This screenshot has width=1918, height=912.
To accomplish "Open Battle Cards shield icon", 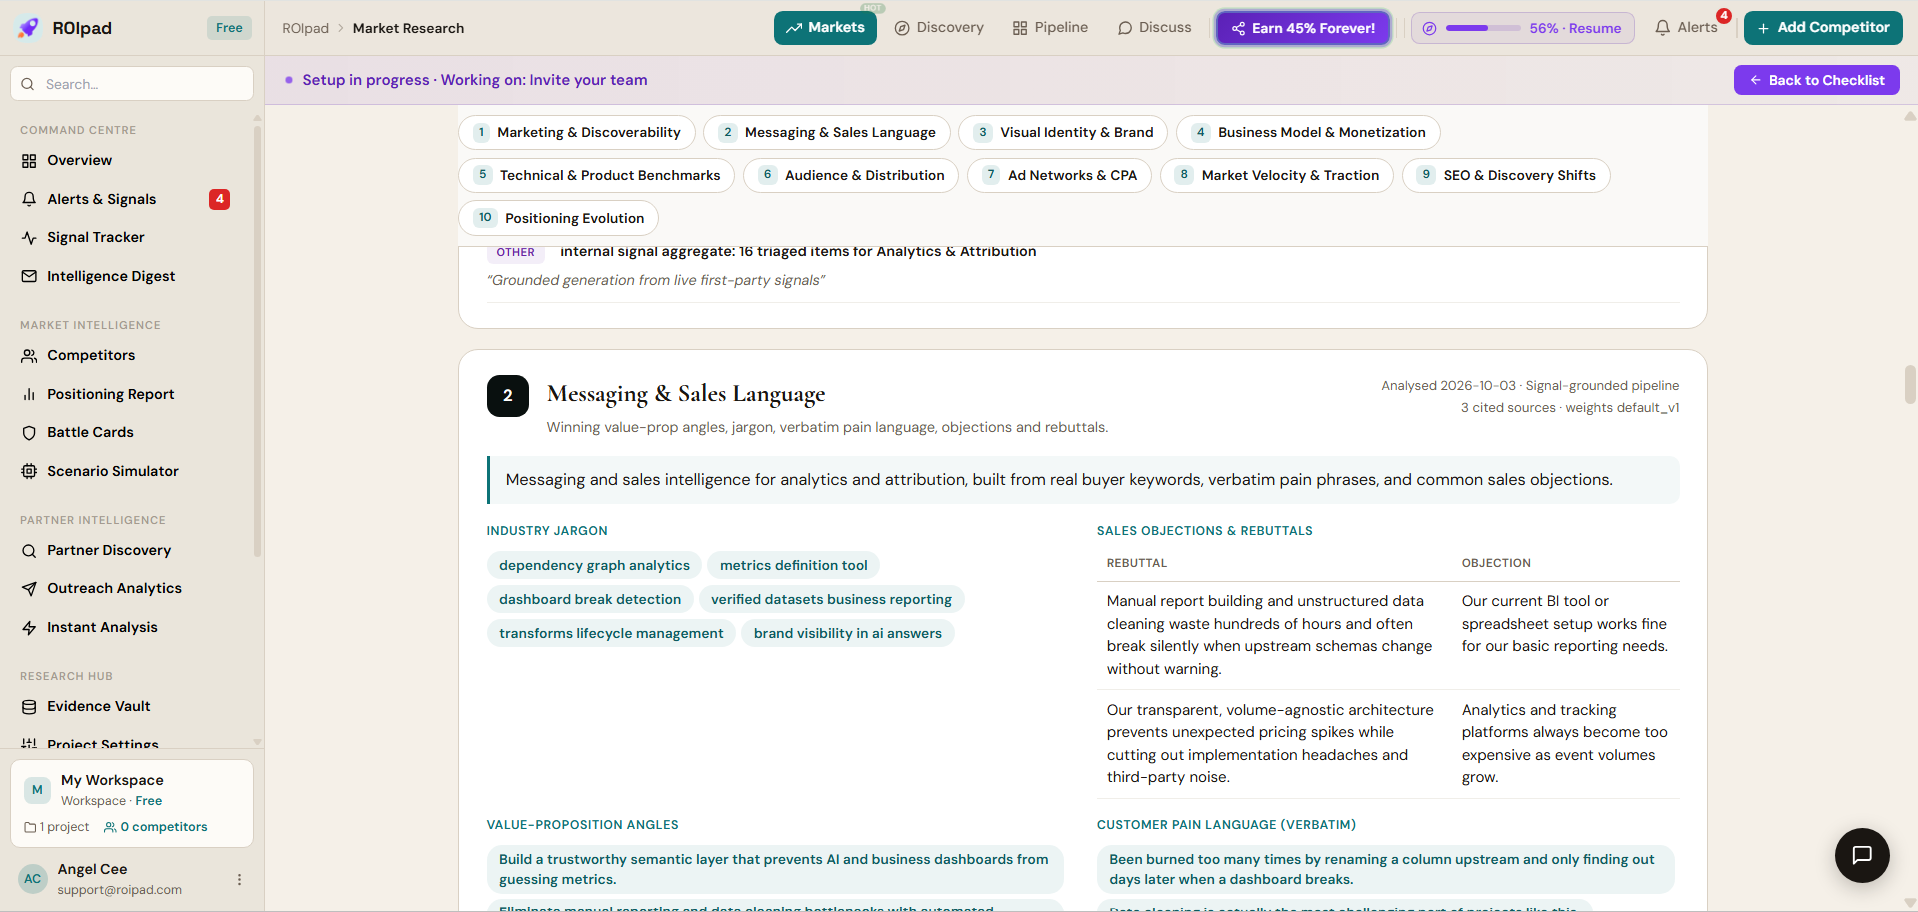I will tap(29, 433).
